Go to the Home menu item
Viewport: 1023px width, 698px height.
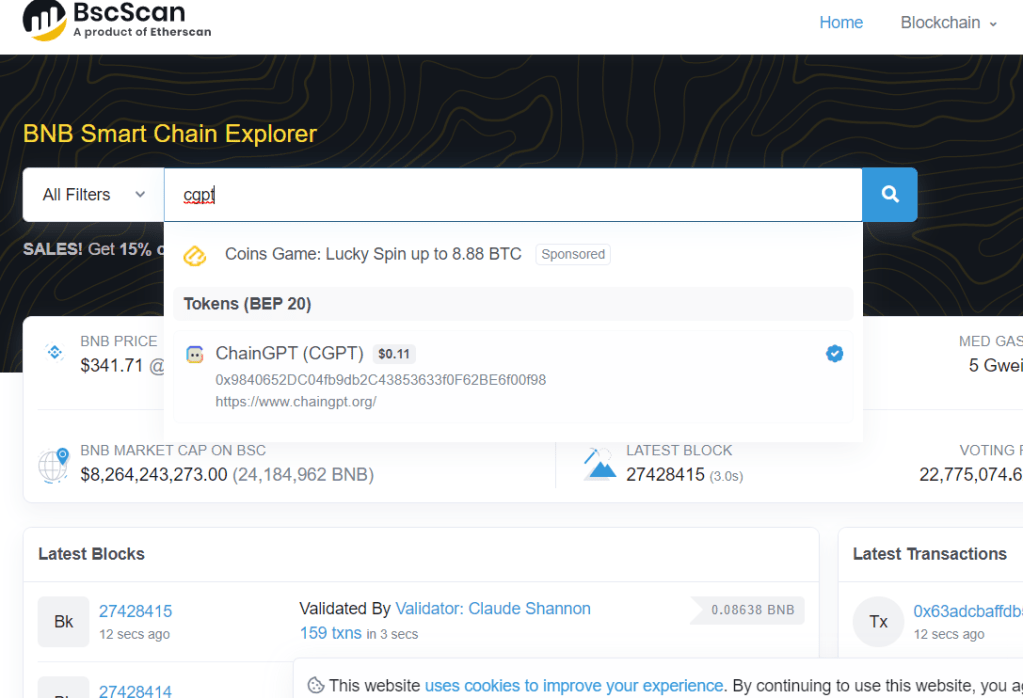[841, 23]
